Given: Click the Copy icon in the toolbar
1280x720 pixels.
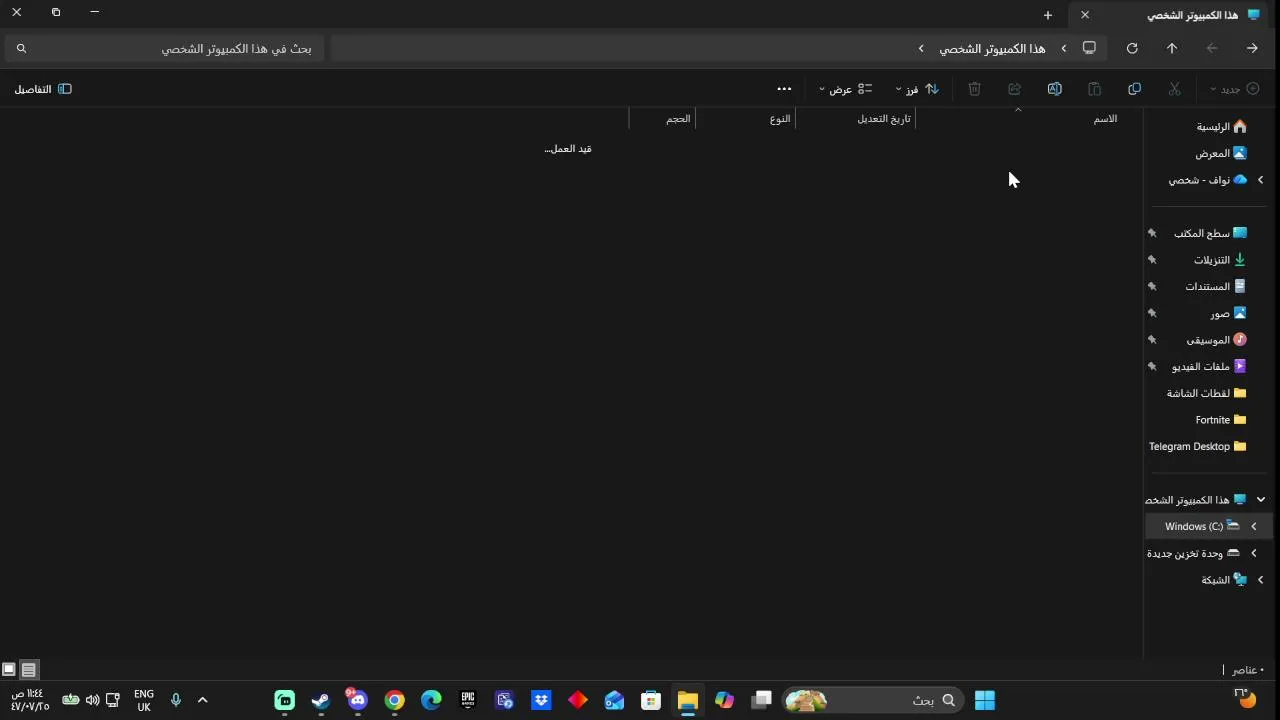Looking at the screenshot, I should point(1134,89).
